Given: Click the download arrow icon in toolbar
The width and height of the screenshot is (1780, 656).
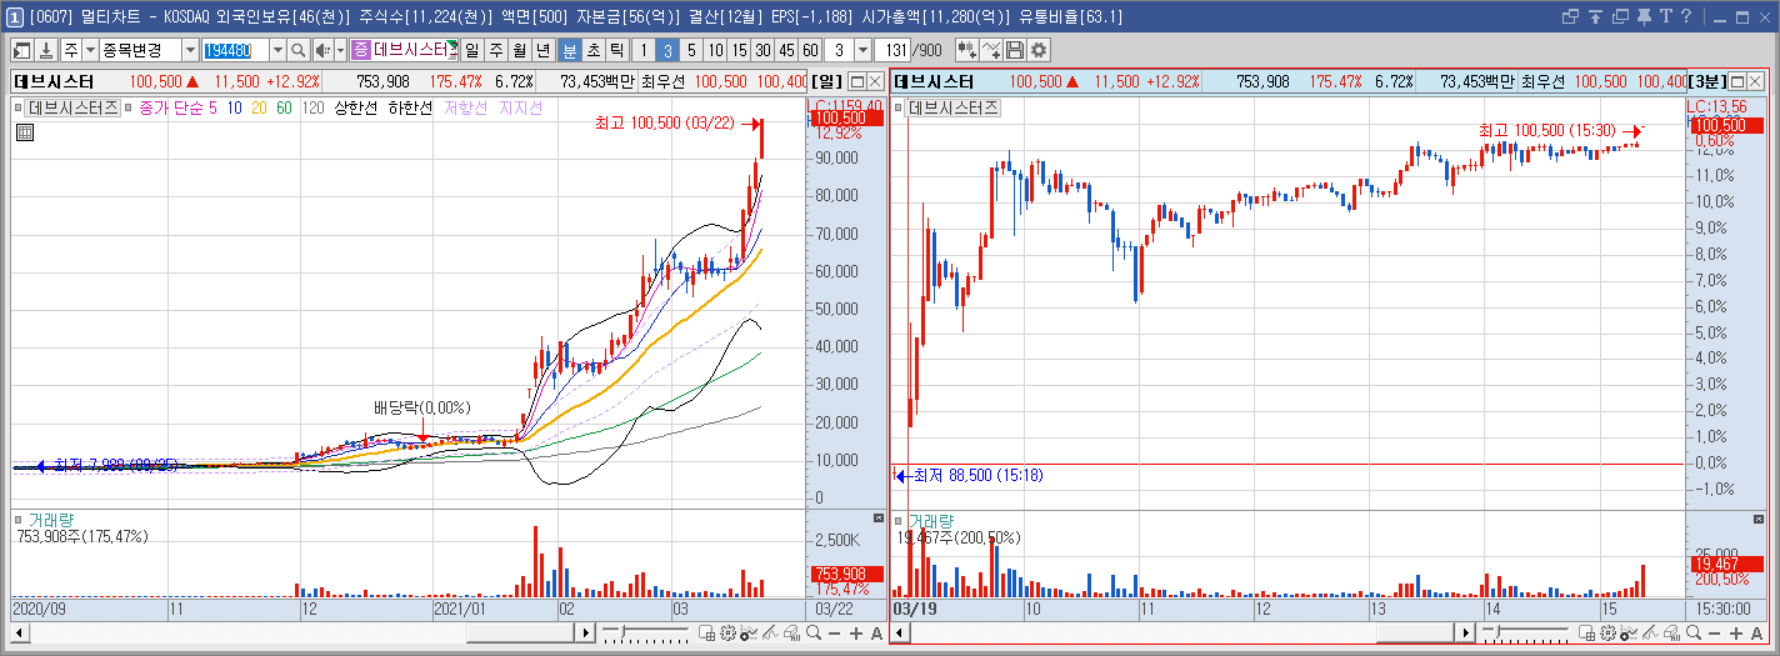Looking at the screenshot, I should tap(46, 50).
